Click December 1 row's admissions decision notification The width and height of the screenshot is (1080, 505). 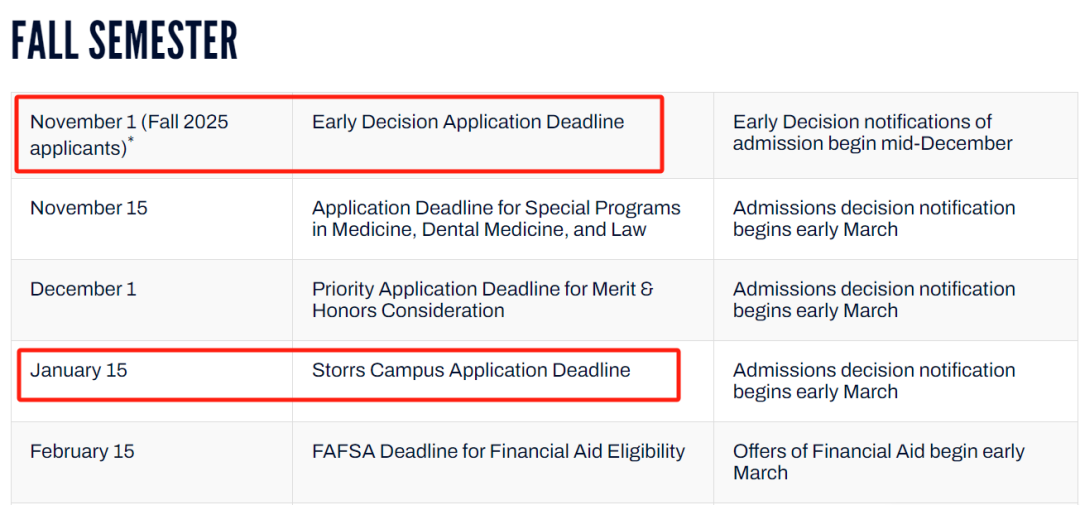[896, 300]
